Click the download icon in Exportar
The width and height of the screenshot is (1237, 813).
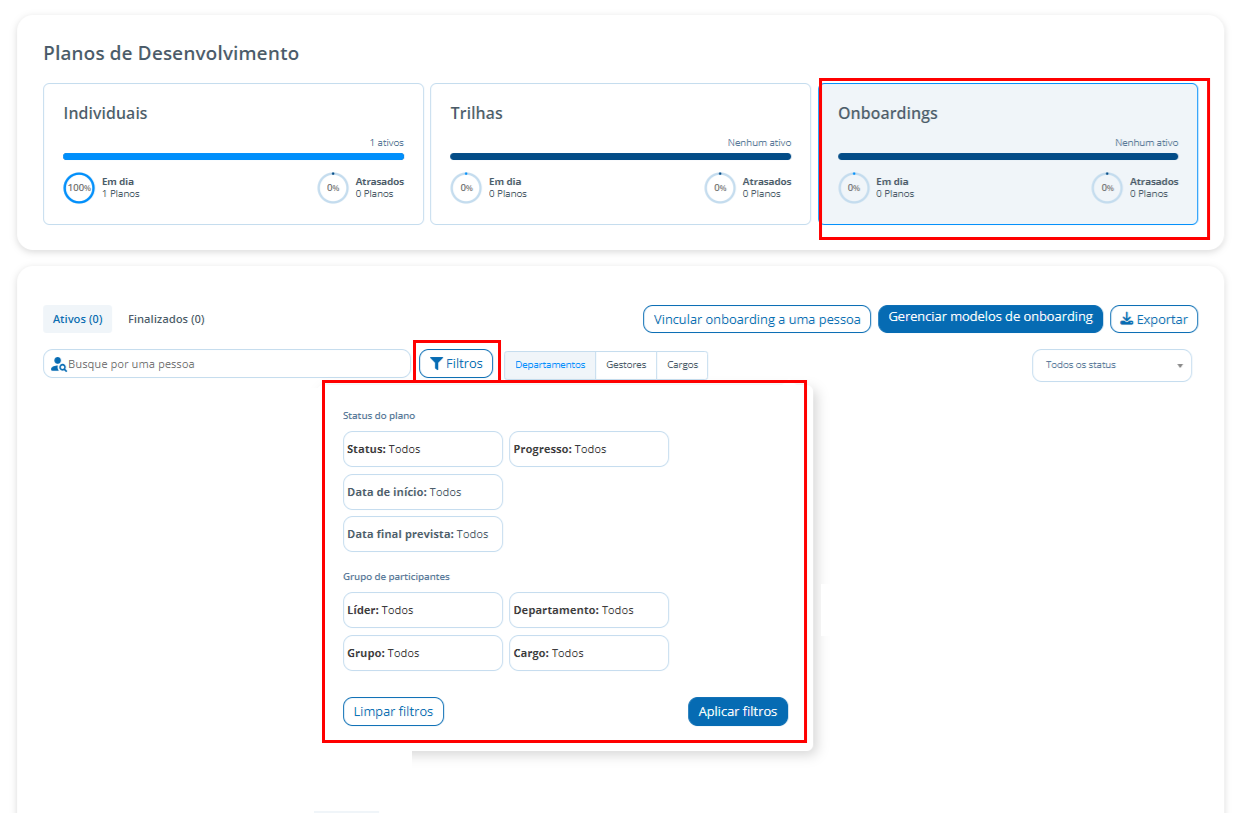[1127, 319]
